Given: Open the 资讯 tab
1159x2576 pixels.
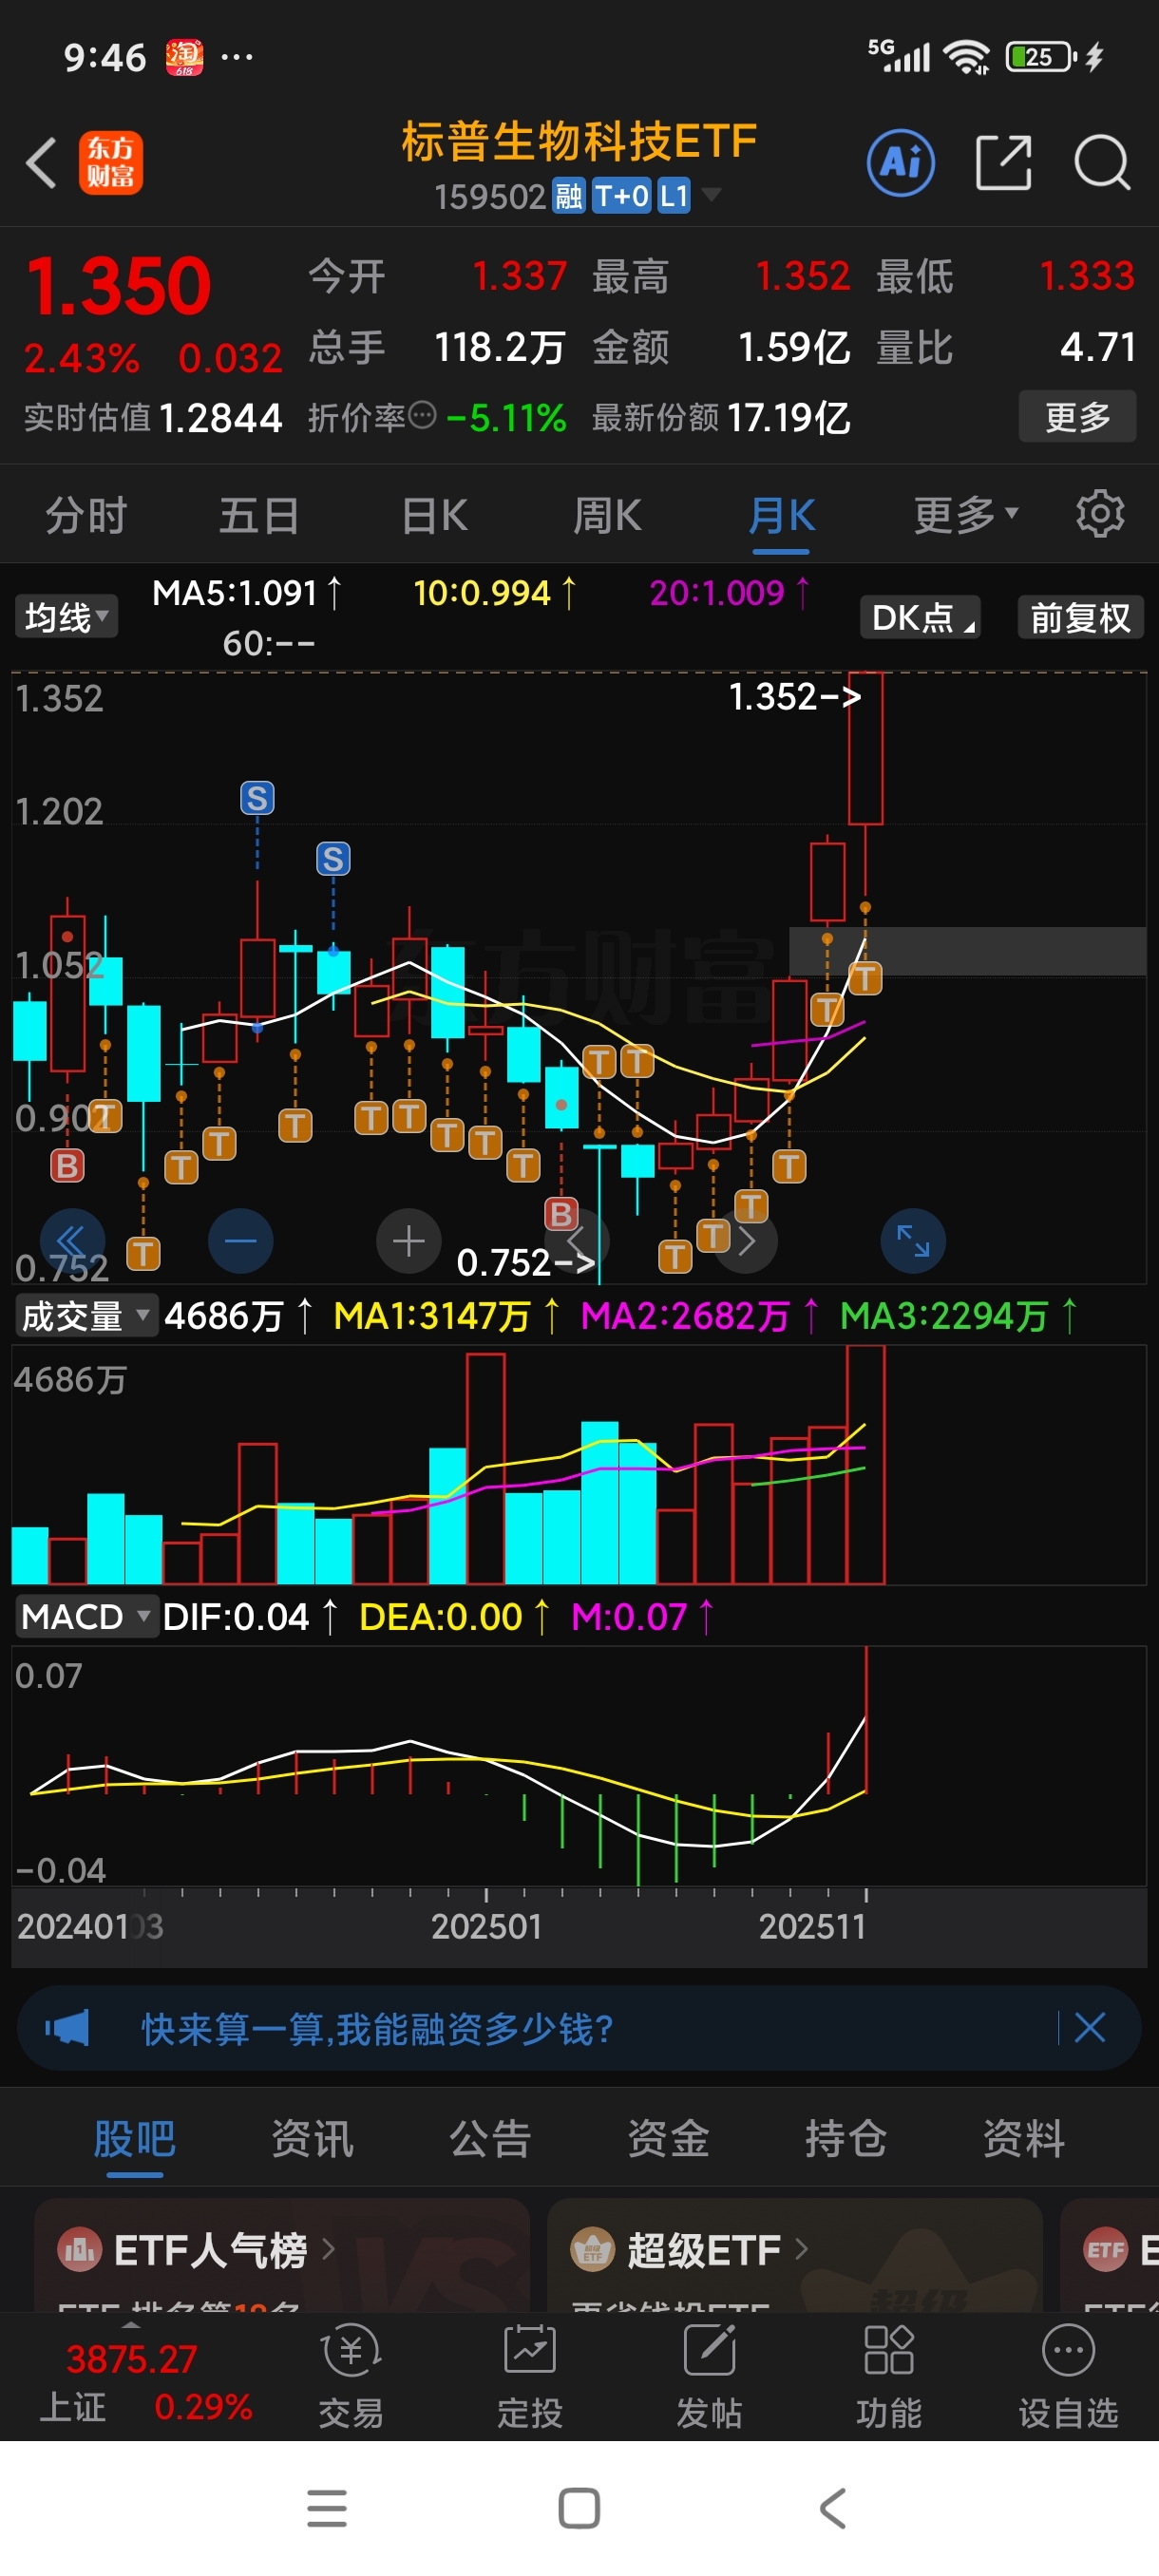Looking at the screenshot, I should 312,2138.
